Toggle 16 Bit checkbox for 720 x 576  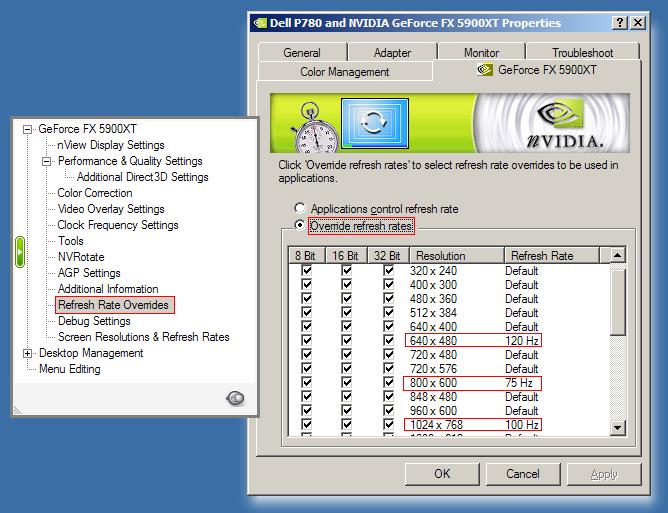coord(346,369)
